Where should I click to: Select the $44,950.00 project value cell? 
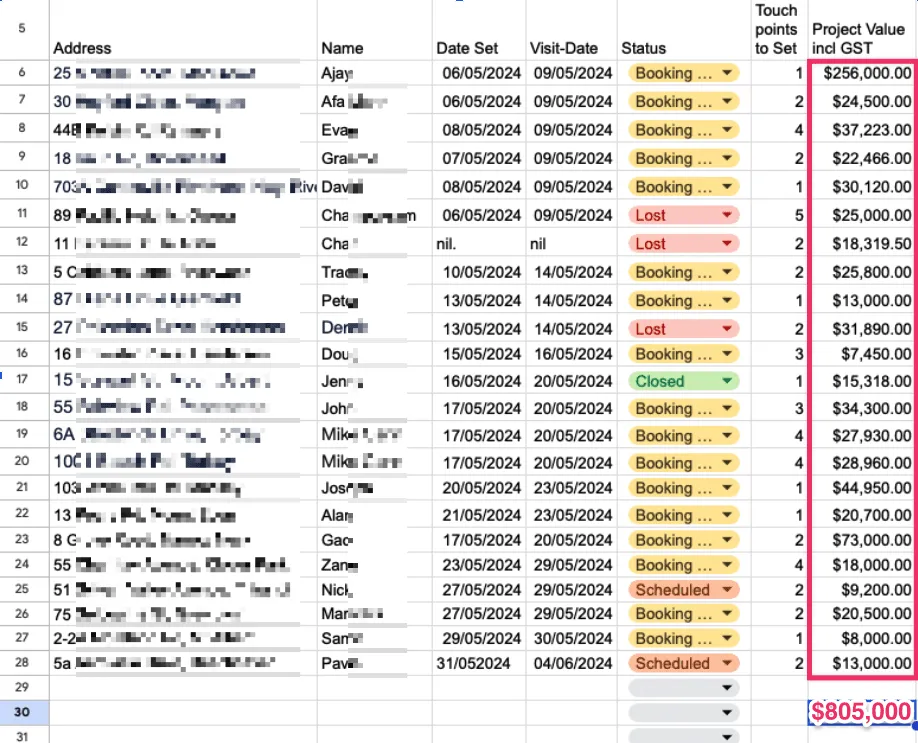pos(863,488)
